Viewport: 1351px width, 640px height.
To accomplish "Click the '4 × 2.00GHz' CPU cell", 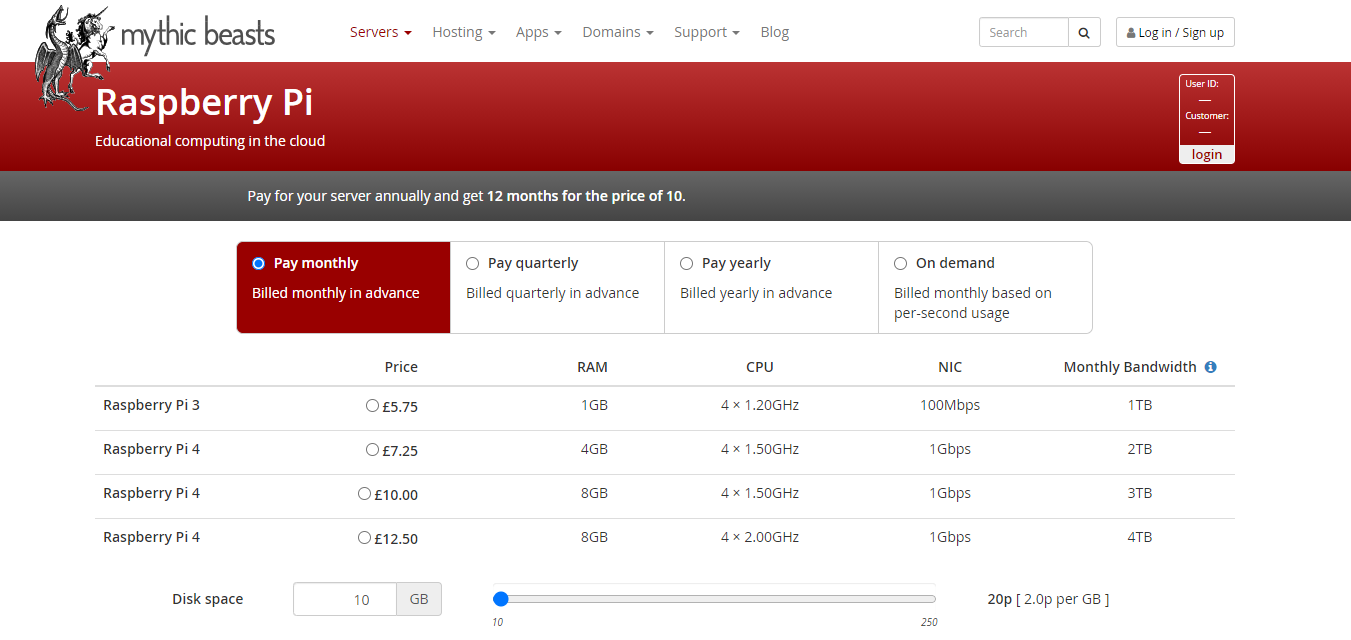I will [x=760, y=537].
